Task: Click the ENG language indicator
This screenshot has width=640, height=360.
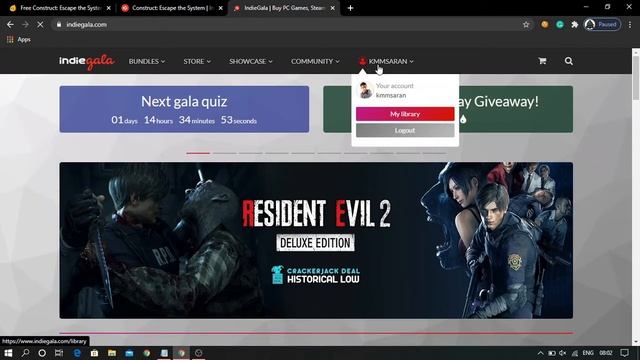Action: tap(588, 353)
